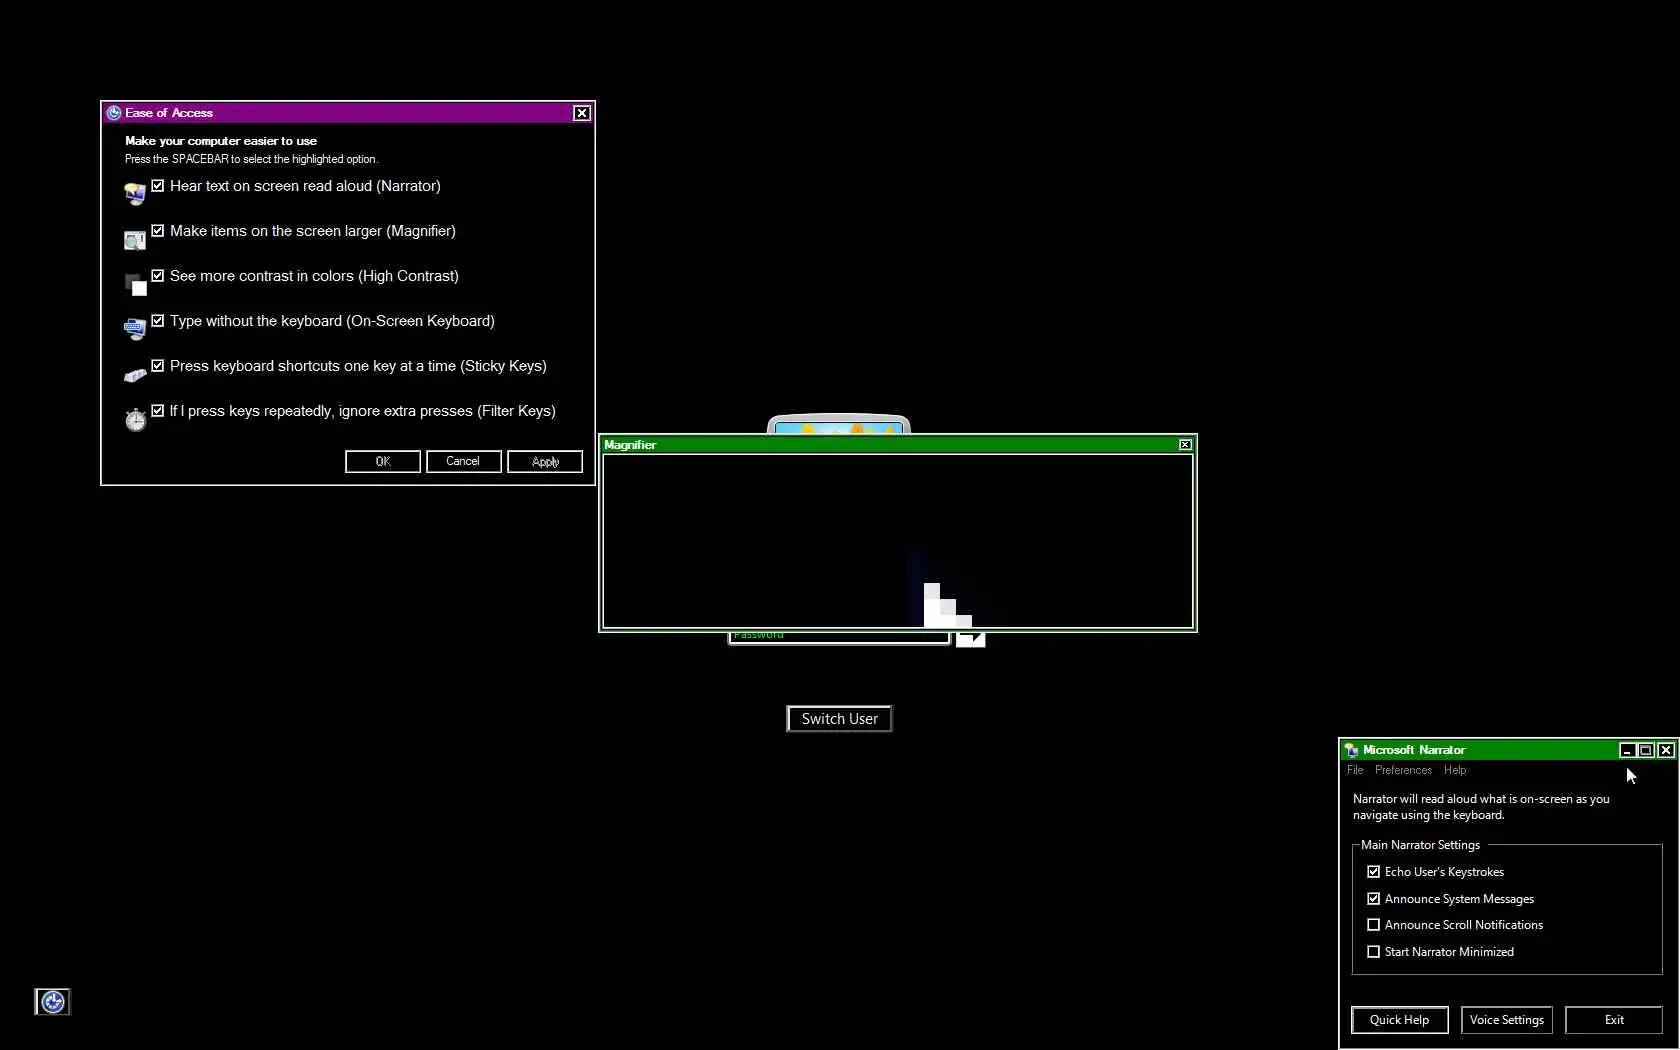Open the Narrator Help menu
The width and height of the screenshot is (1680, 1050).
1455,770
